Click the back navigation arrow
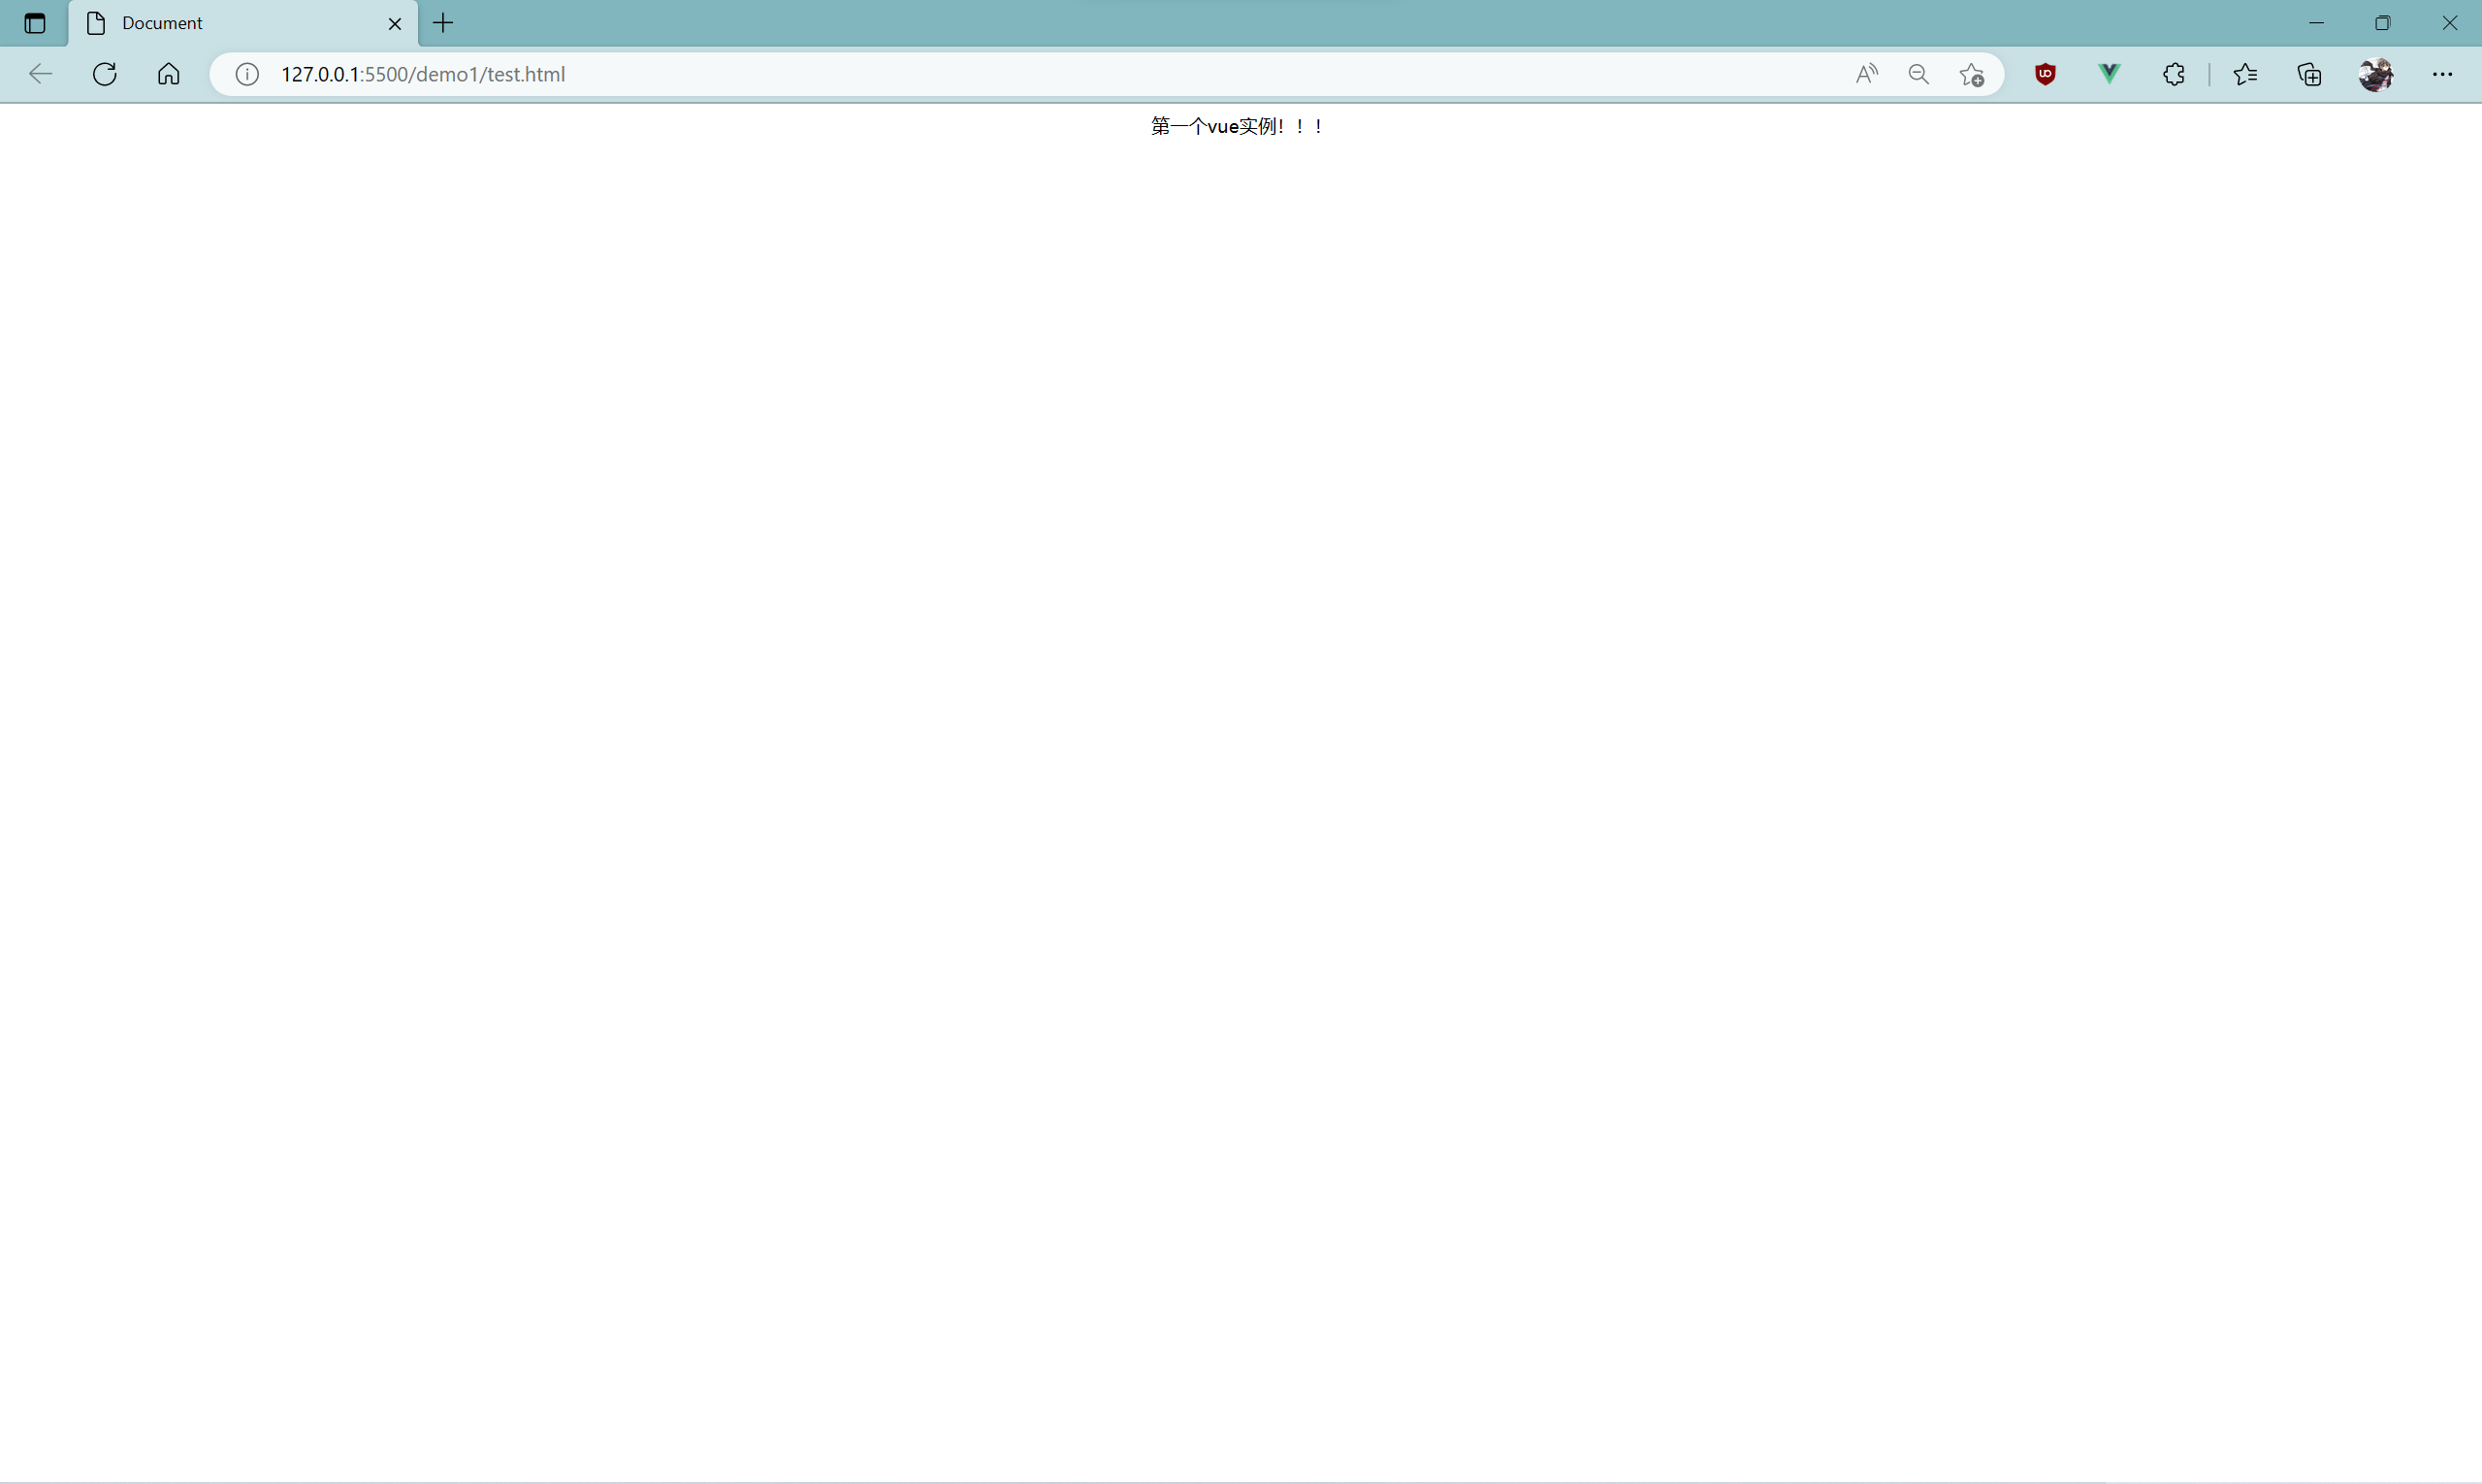Image resolution: width=2482 pixels, height=1484 pixels. (40, 74)
